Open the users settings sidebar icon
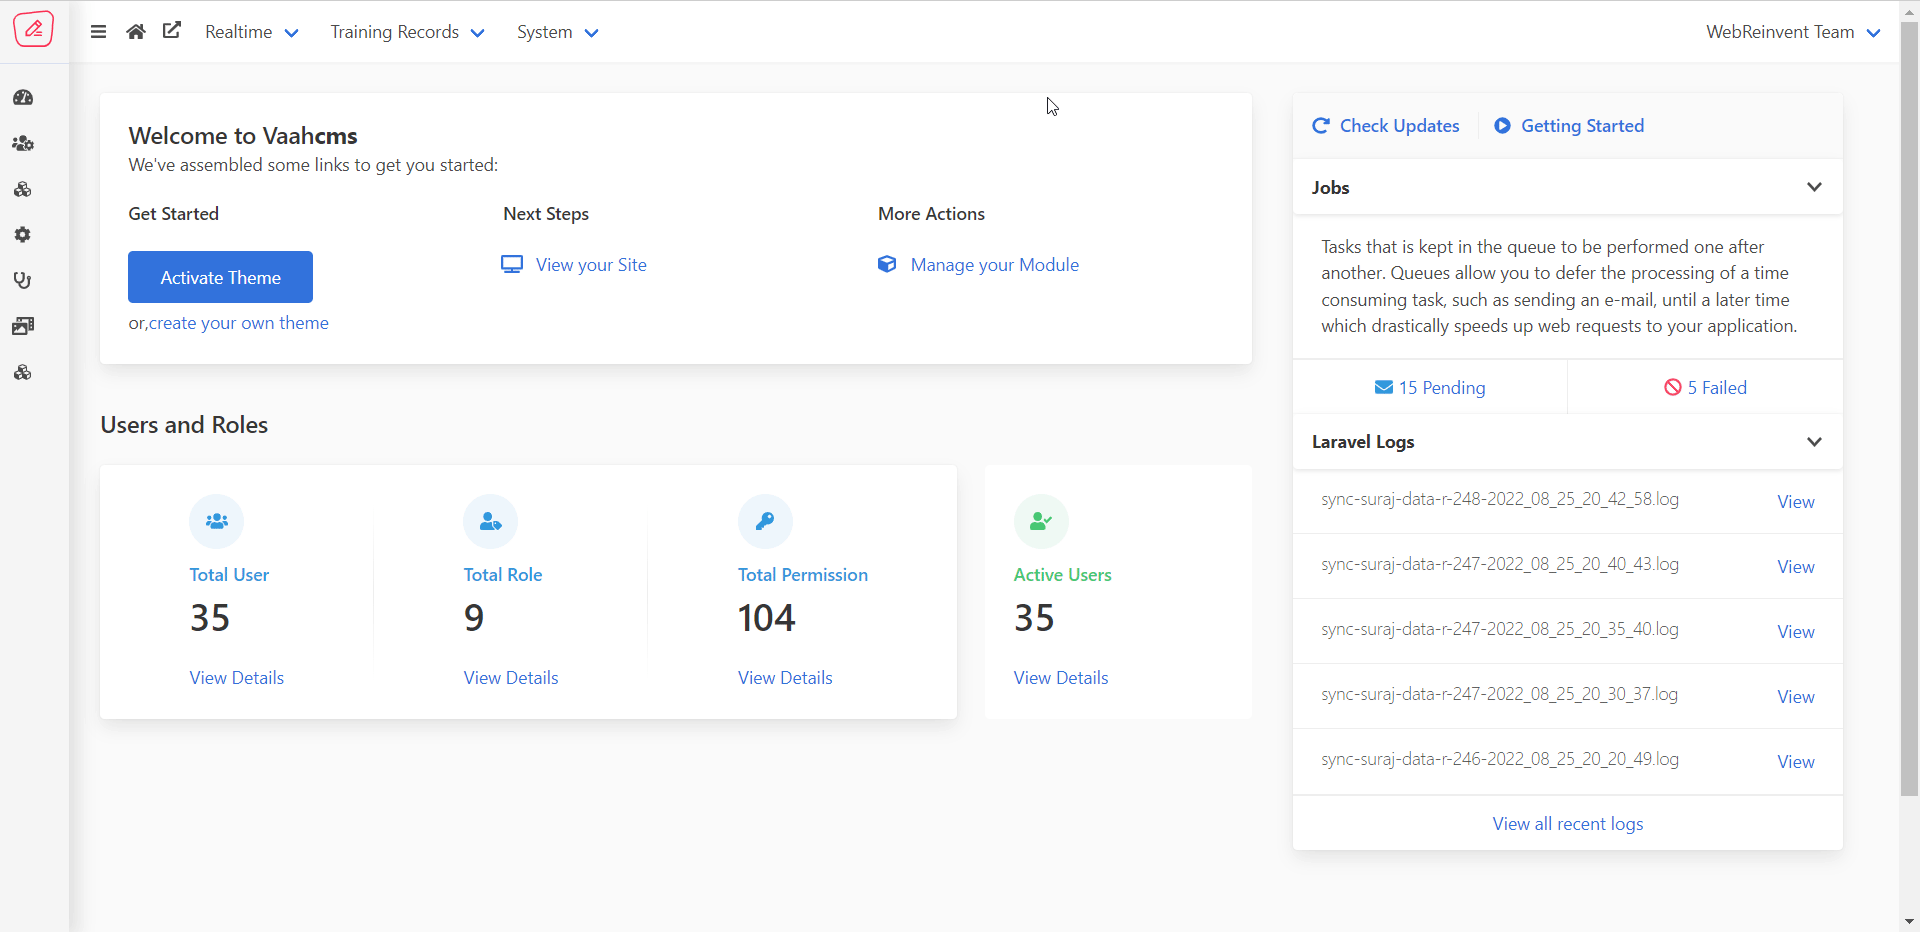The height and width of the screenshot is (932, 1920). pos(23,144)
